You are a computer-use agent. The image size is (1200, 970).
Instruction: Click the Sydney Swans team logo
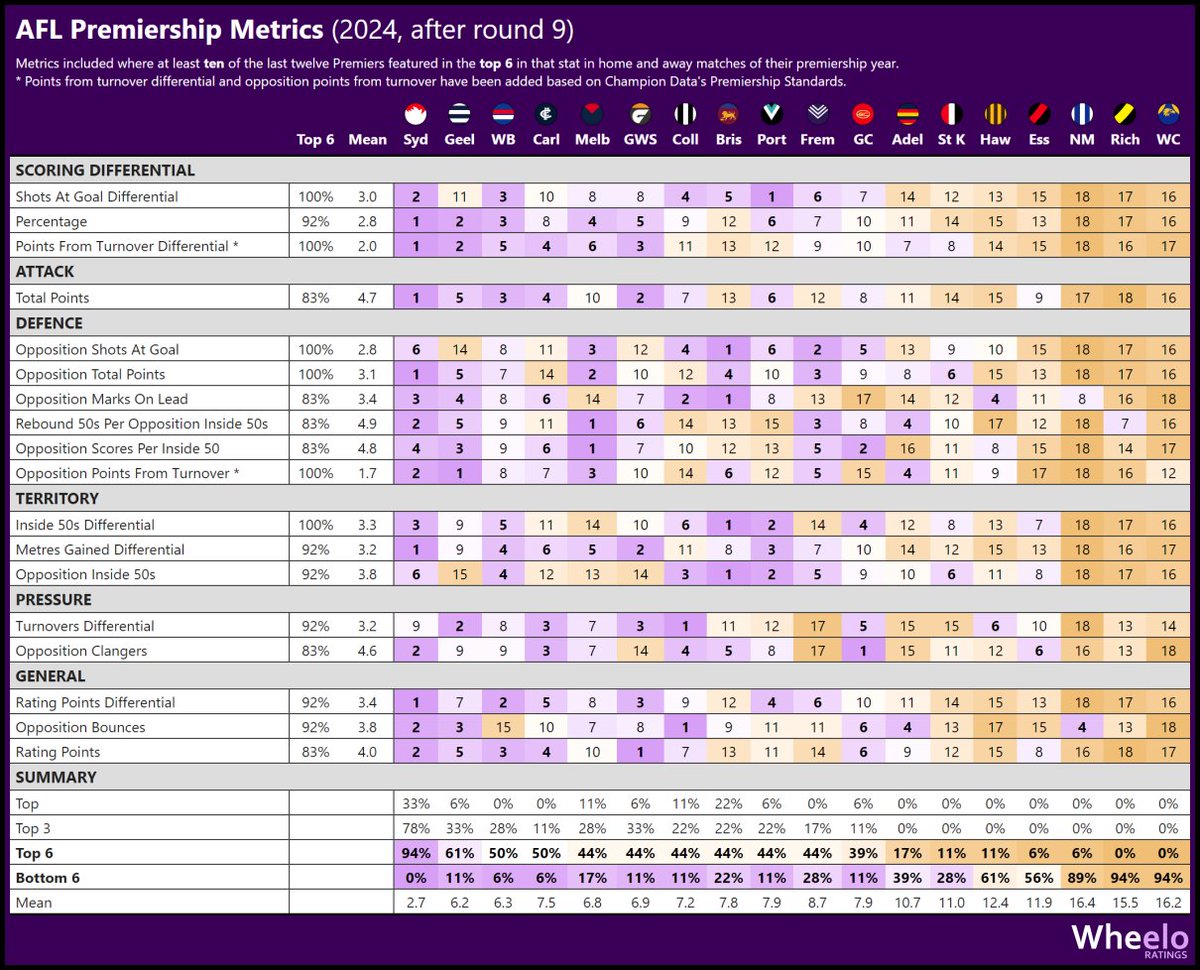[x=415, y=113]
